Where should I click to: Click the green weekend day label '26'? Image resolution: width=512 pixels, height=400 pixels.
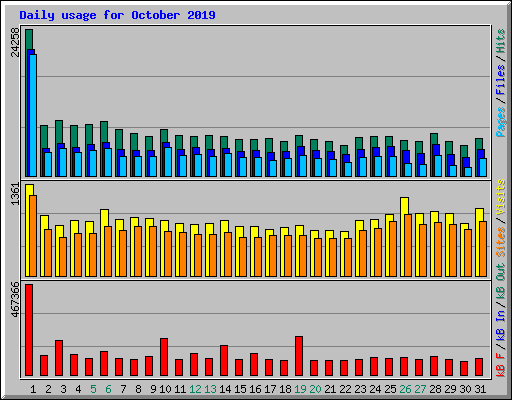click(405, 389)
